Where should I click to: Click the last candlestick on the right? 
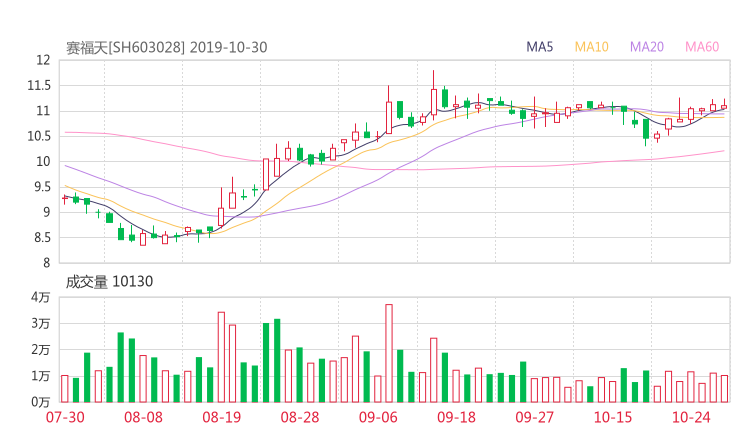pos(724,107)
